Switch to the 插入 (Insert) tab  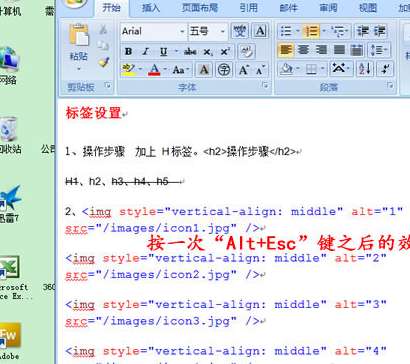[x=151, y=8]
